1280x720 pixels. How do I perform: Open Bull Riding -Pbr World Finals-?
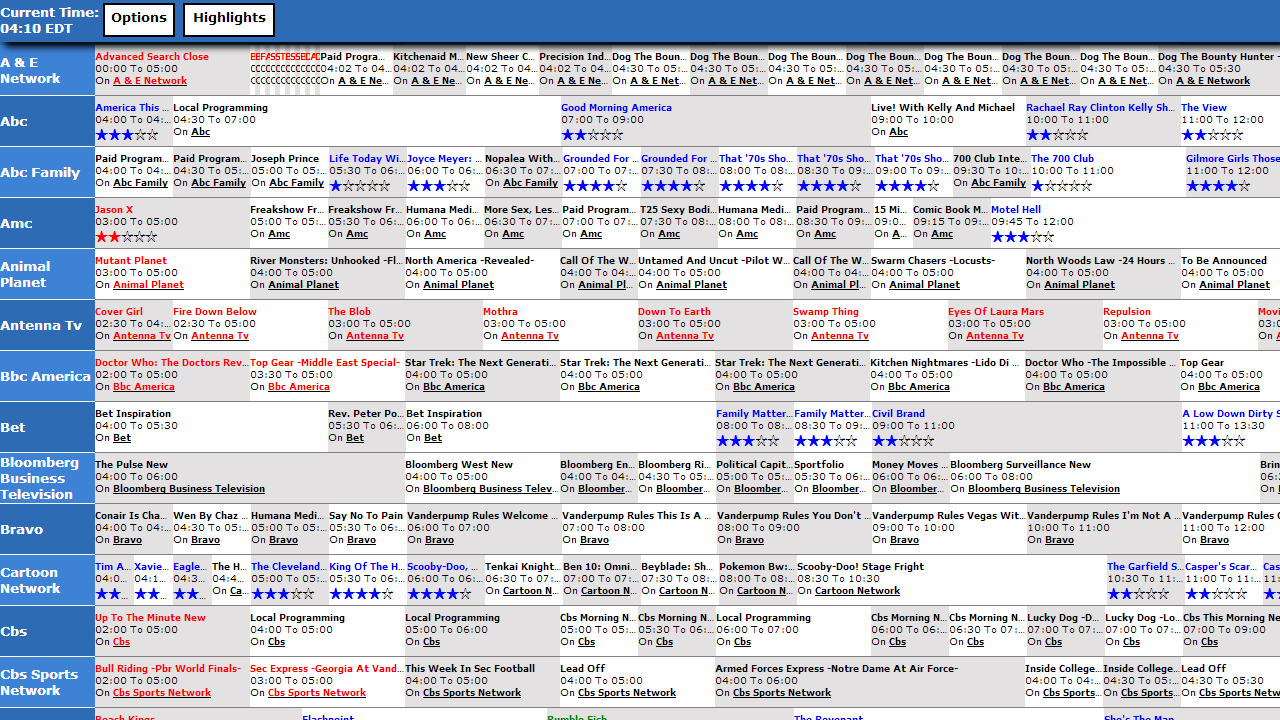pyautogui.click(x=168, y=669)
